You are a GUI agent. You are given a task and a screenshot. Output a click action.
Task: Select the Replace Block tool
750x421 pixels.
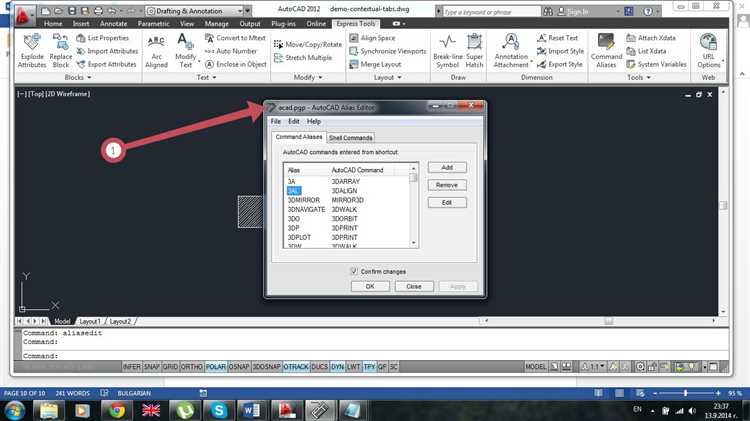(x=61, y=51)
